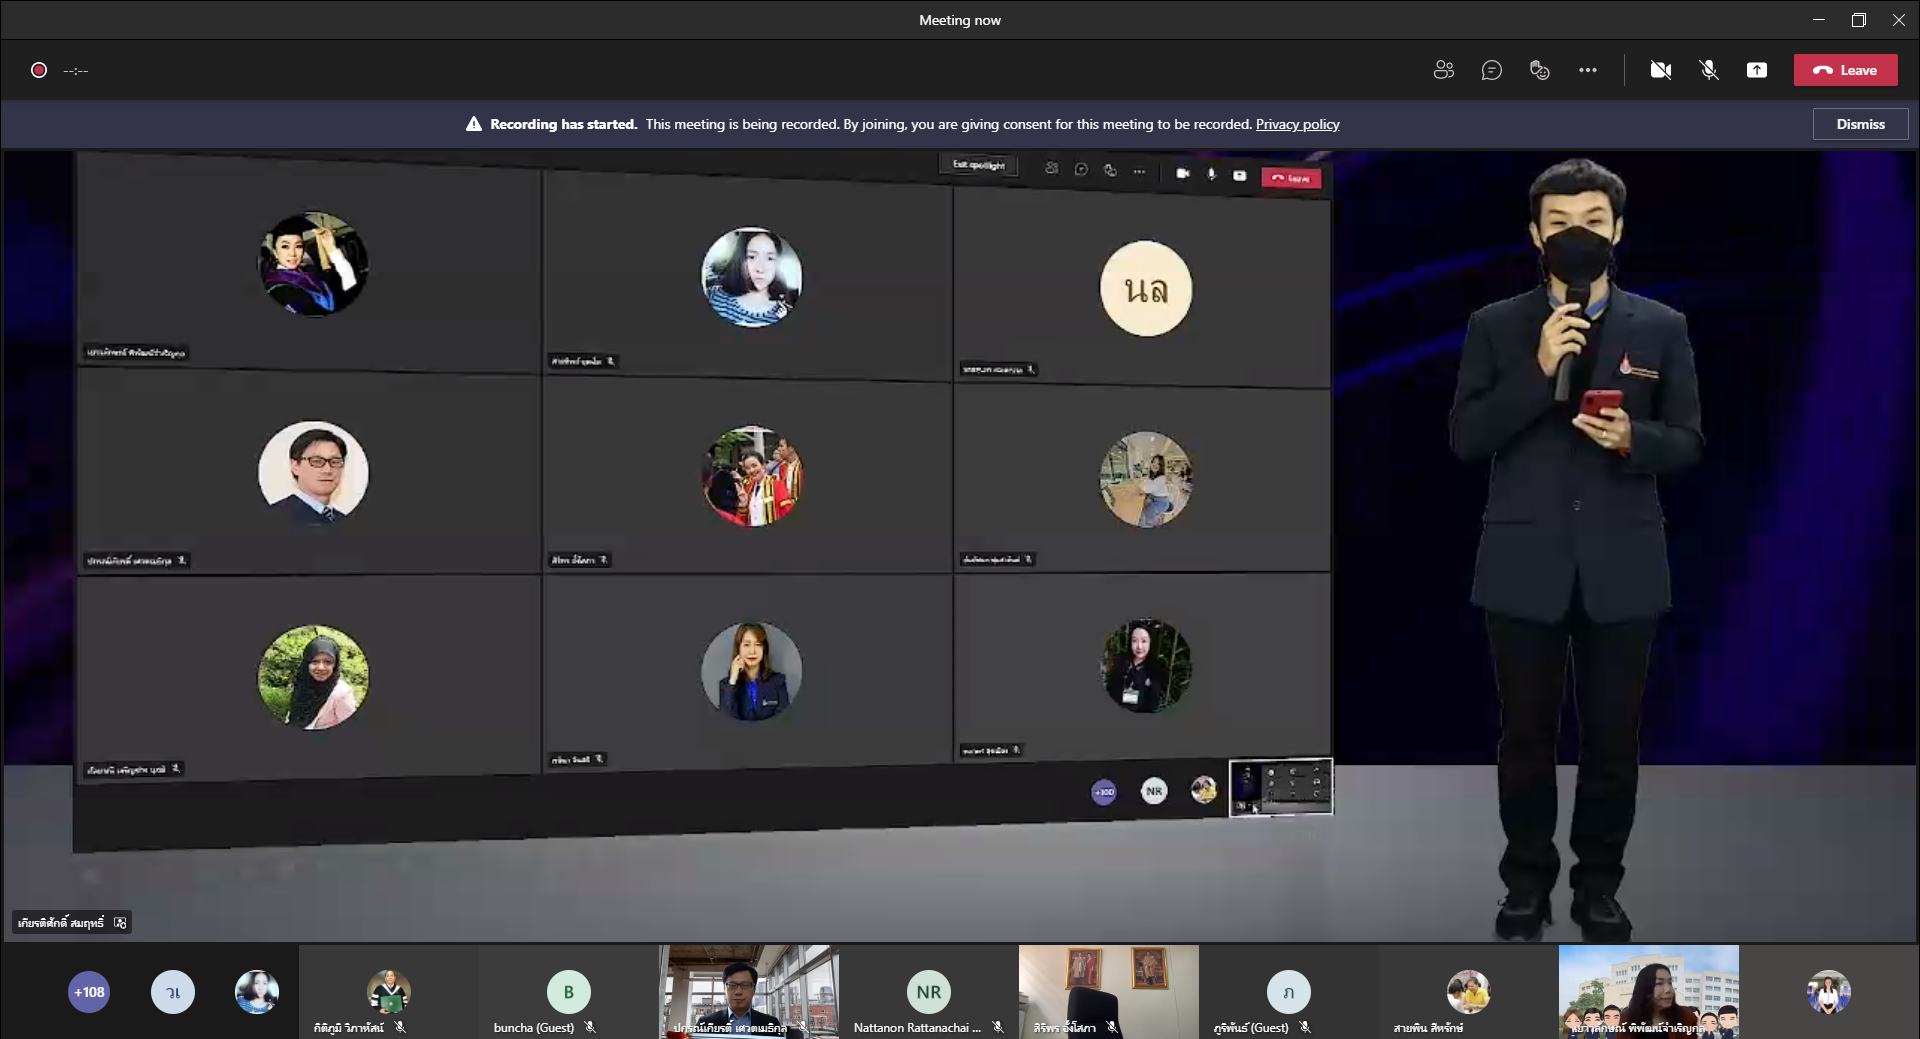Open the Privacy policy link
This screenshot has height=1039, width=1920.
[x=1297, y=124]
